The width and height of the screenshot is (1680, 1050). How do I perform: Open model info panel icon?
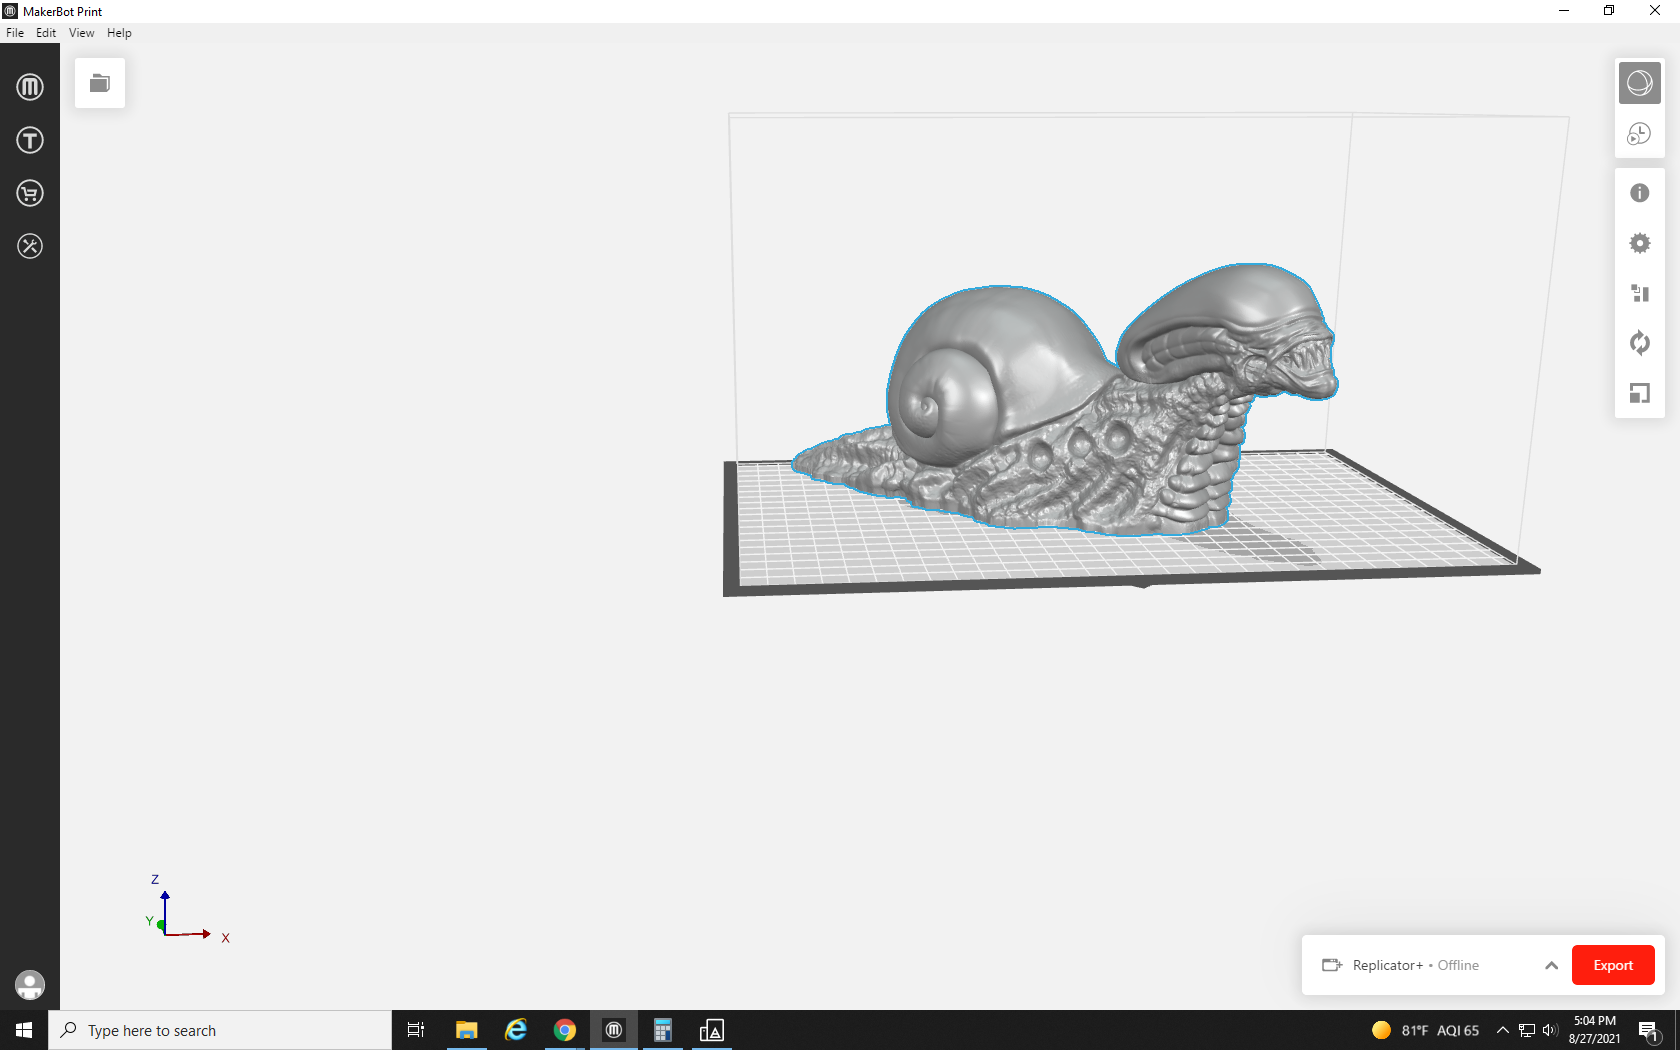(1640, 193)
